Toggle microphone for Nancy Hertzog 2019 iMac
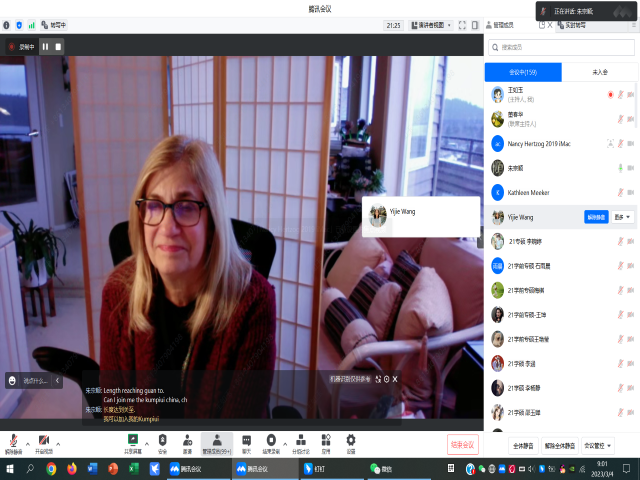 620,144
